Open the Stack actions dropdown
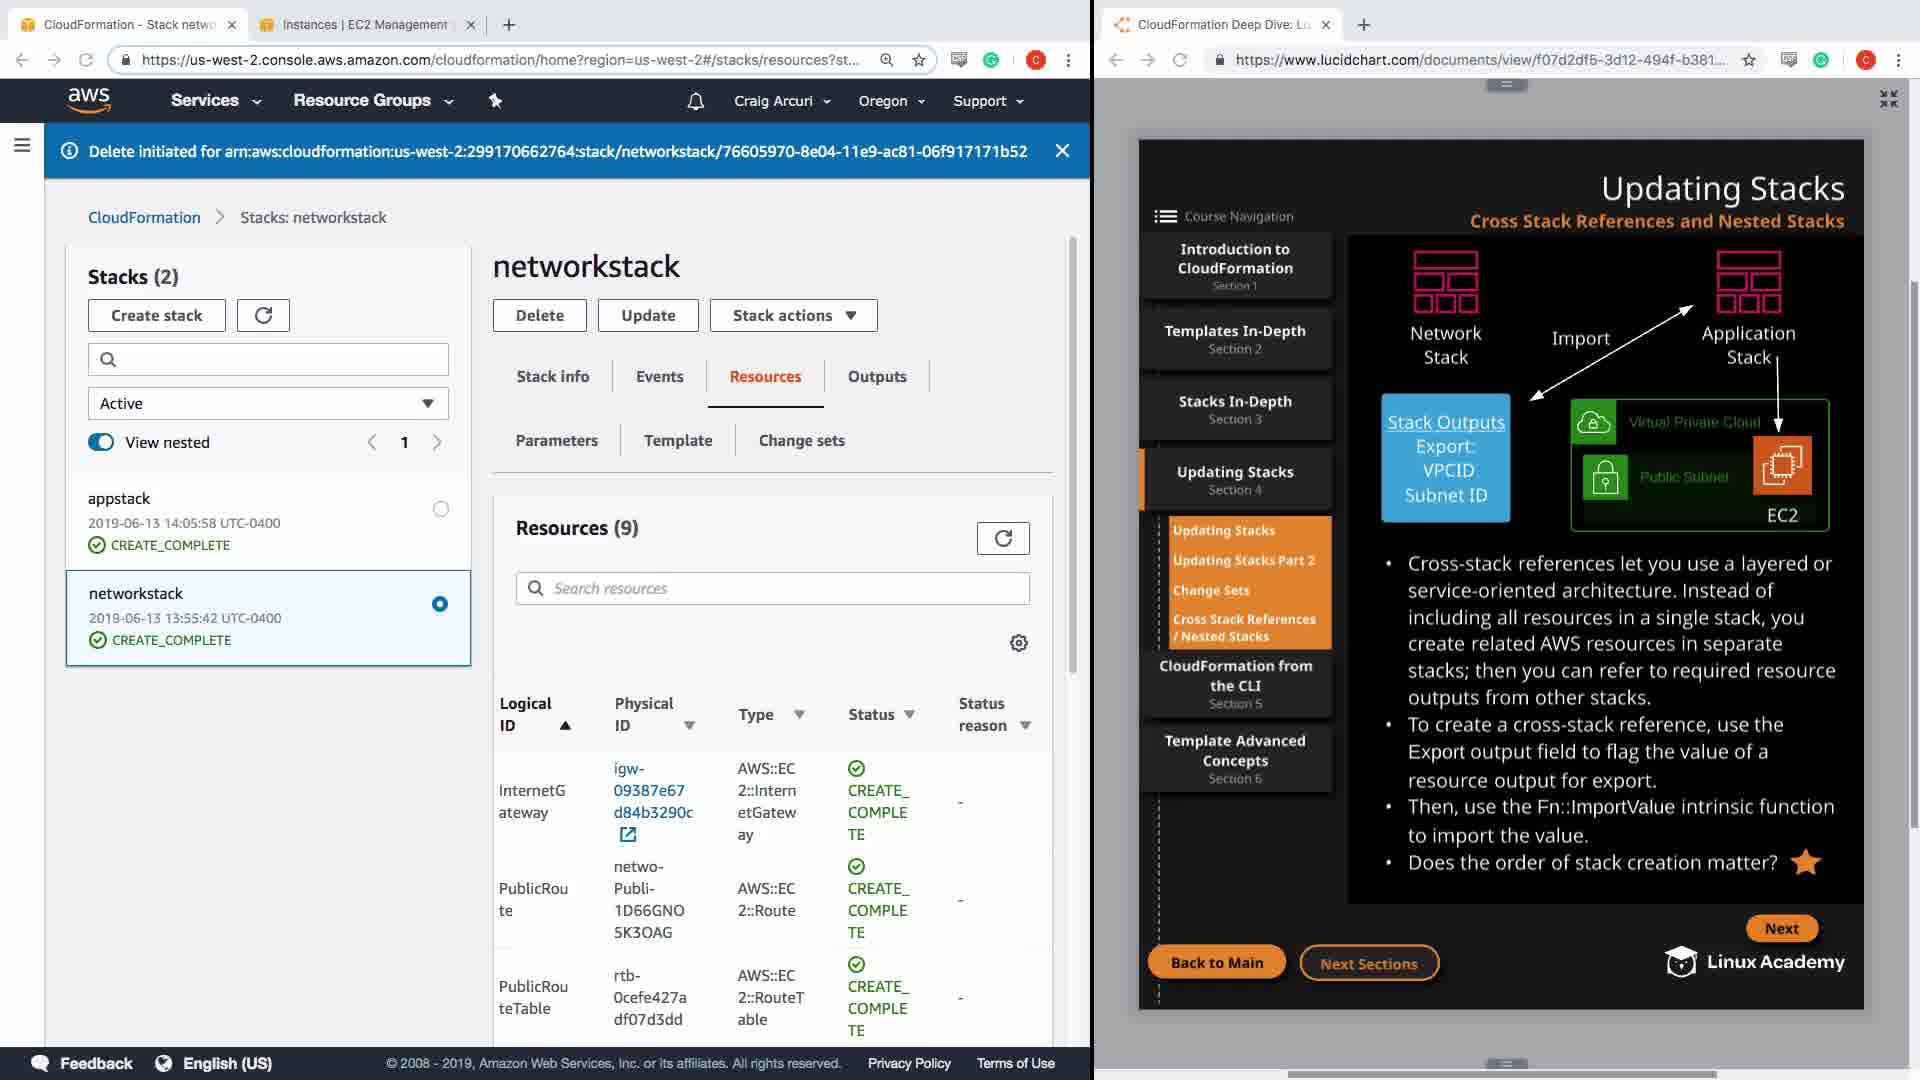This screenshot has width=1920, height=1080. [x=793, y=315]
